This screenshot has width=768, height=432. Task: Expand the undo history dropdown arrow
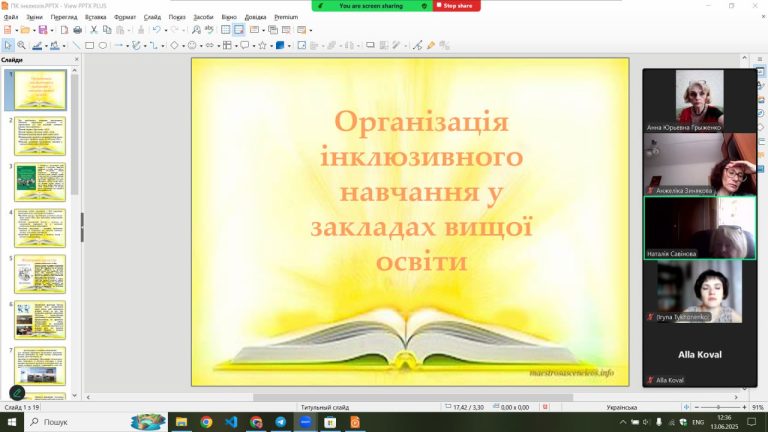166,30
